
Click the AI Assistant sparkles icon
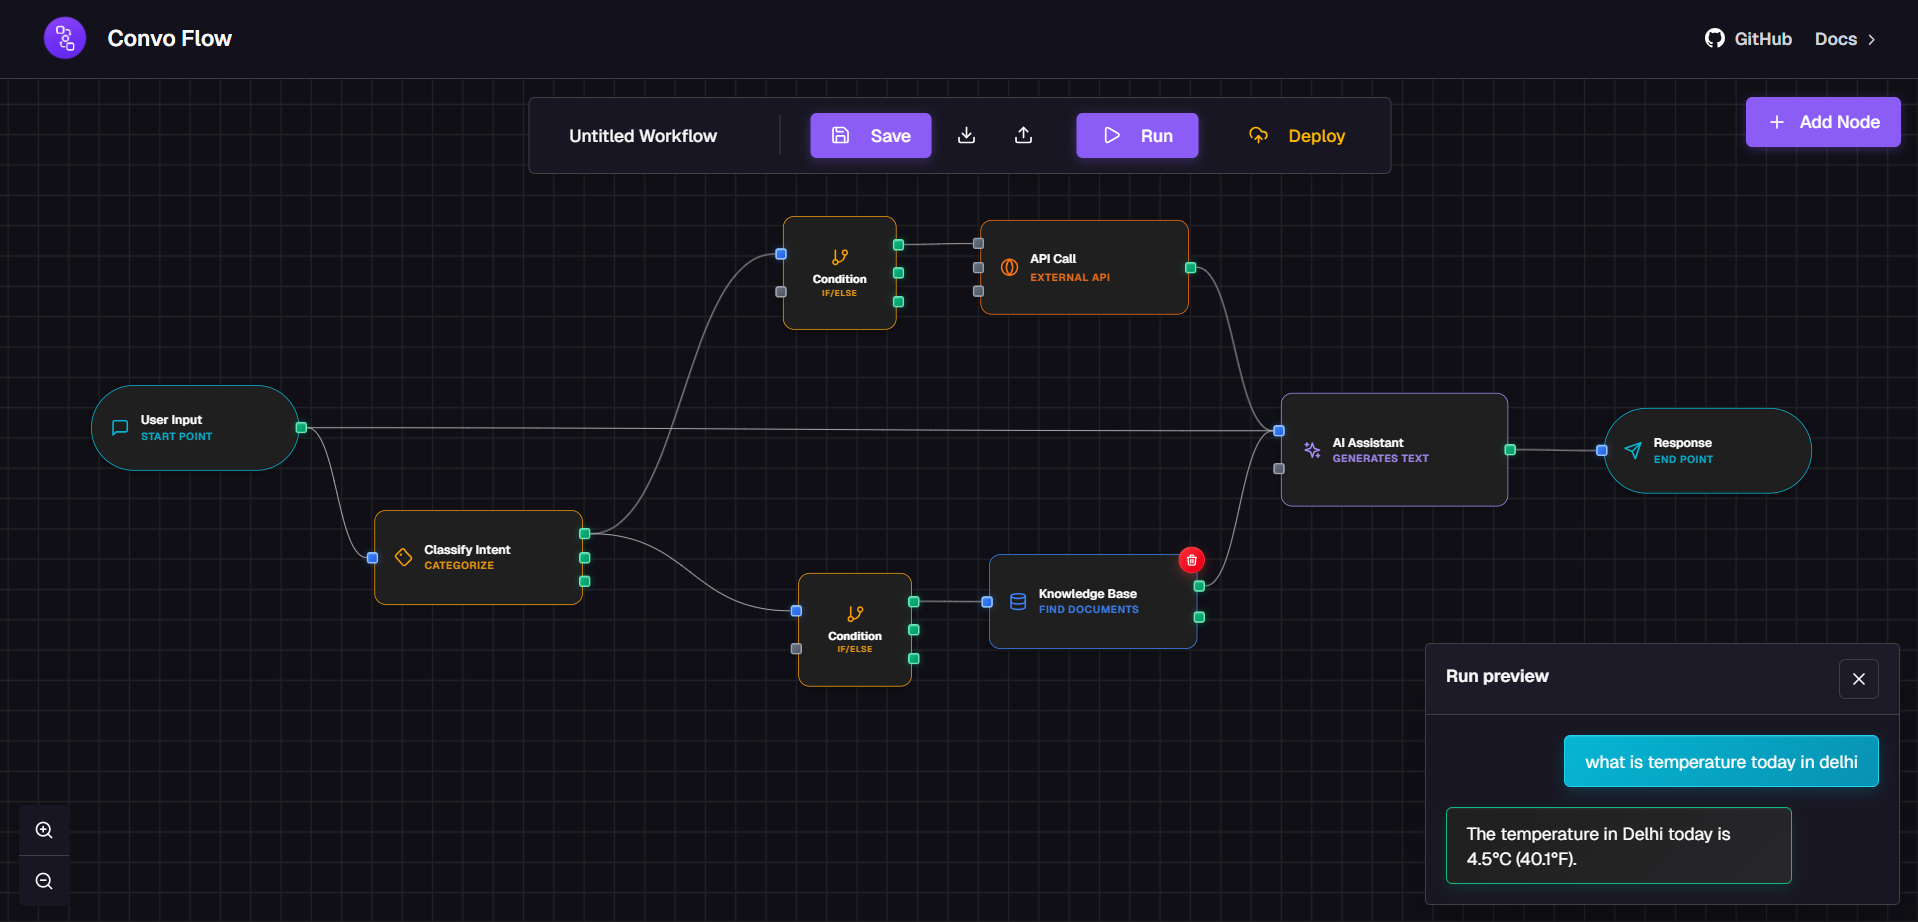[x=1311, y=450]
